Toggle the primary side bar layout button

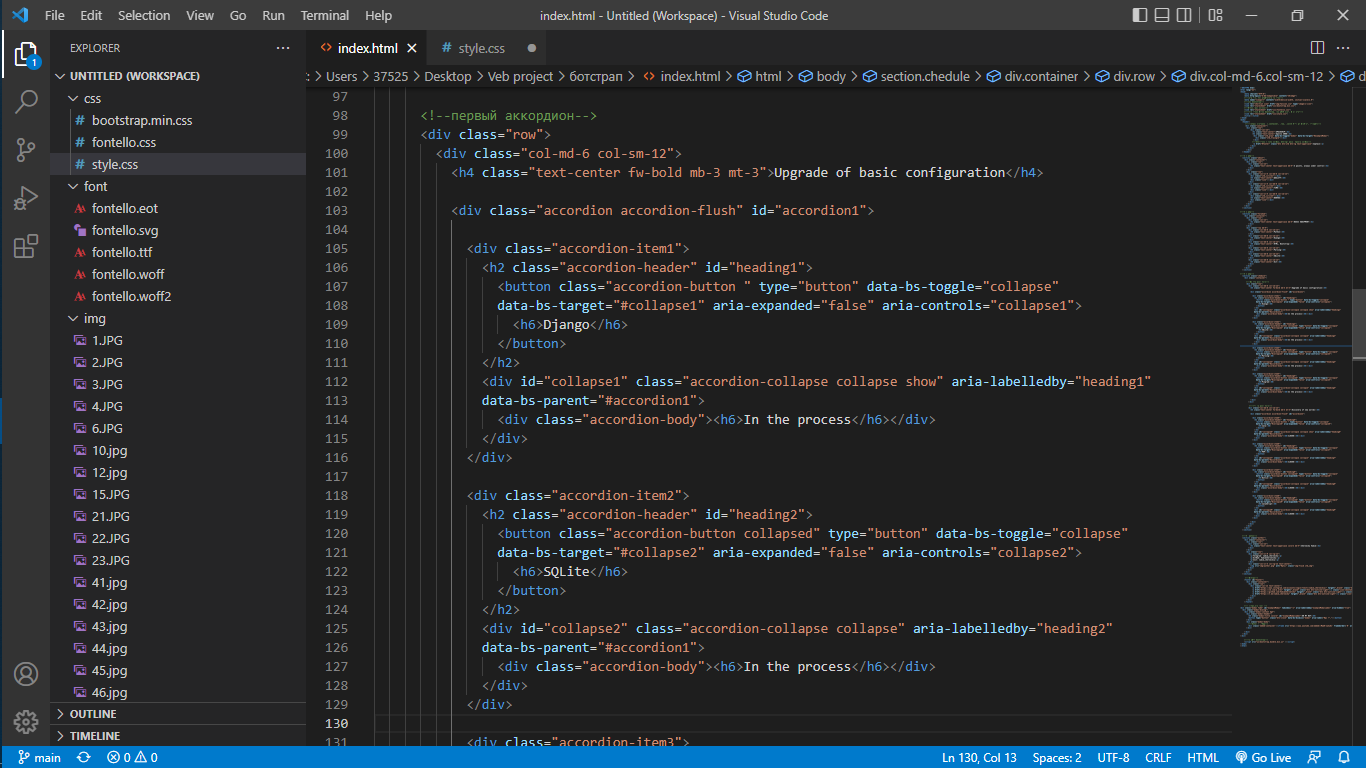point(1140,15)
